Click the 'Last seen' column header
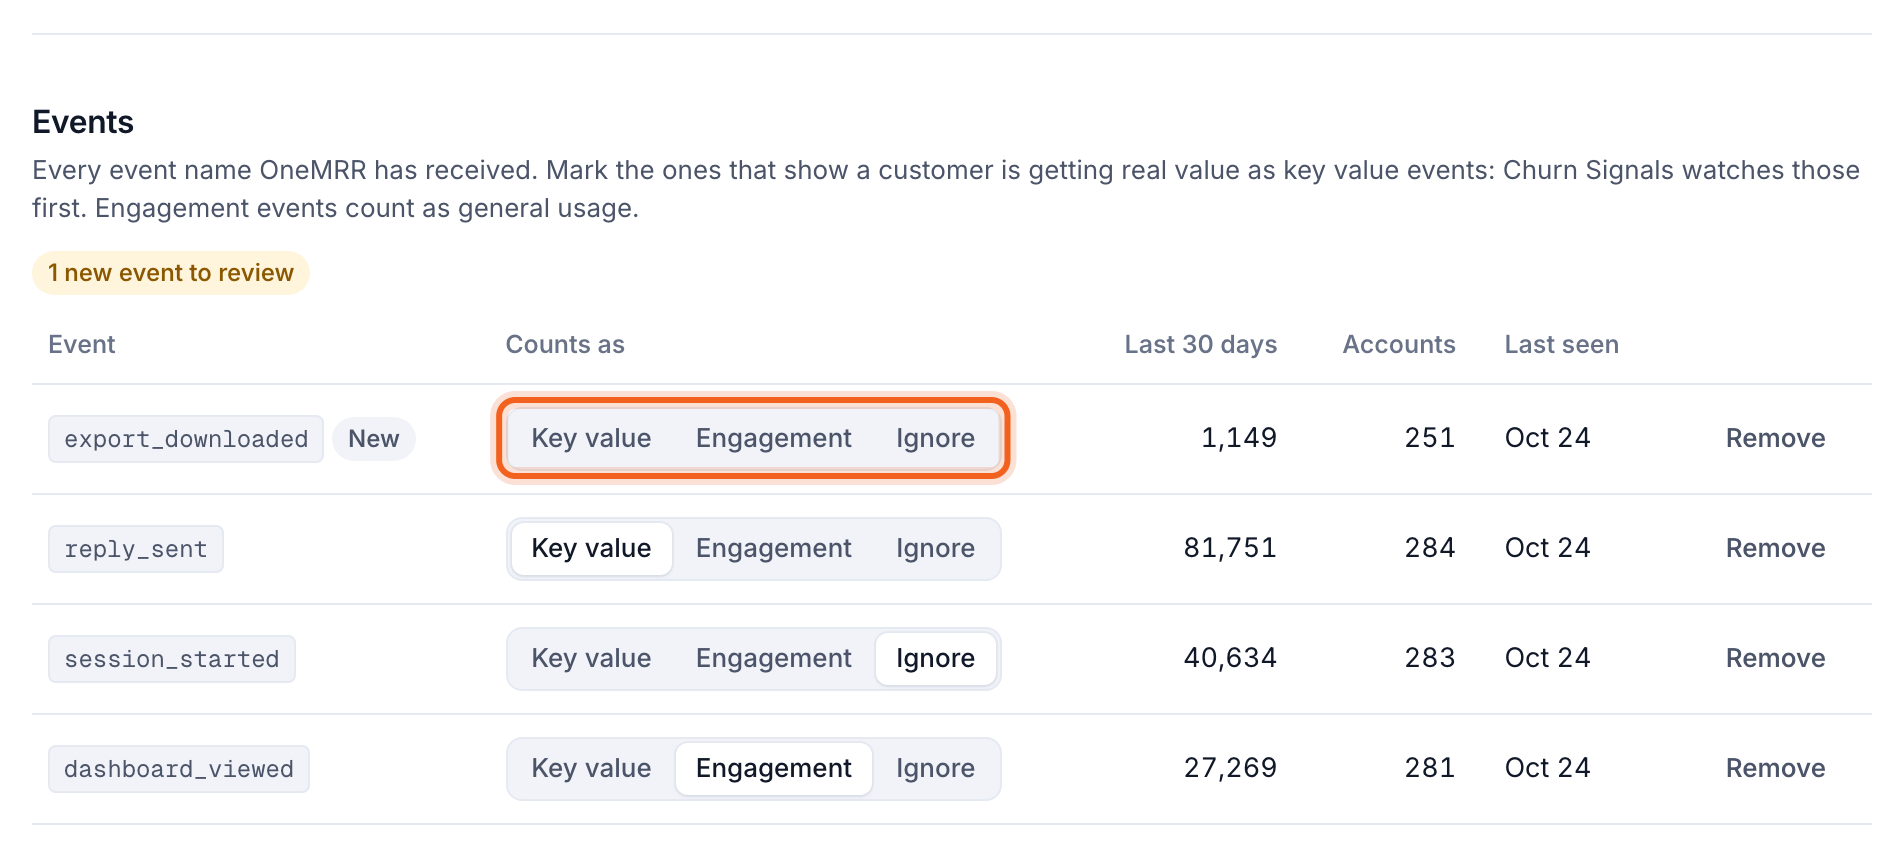The image size is (1904, 856). tap(1561, 345)
